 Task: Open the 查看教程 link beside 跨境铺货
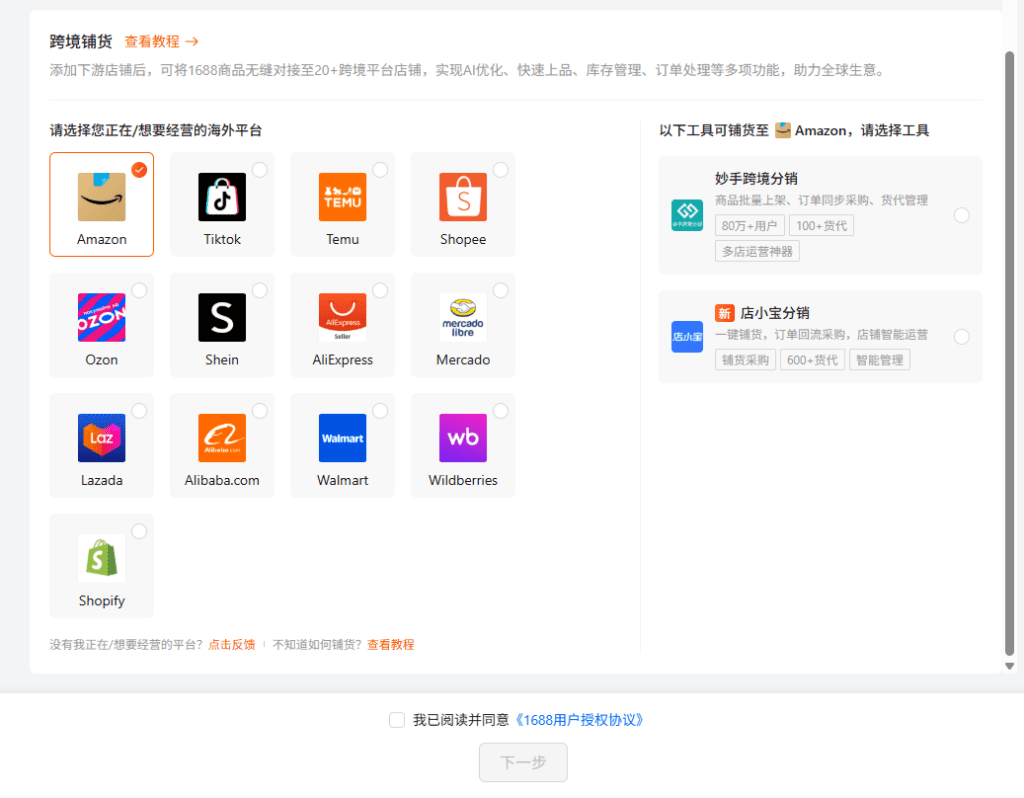click(161, 42)
